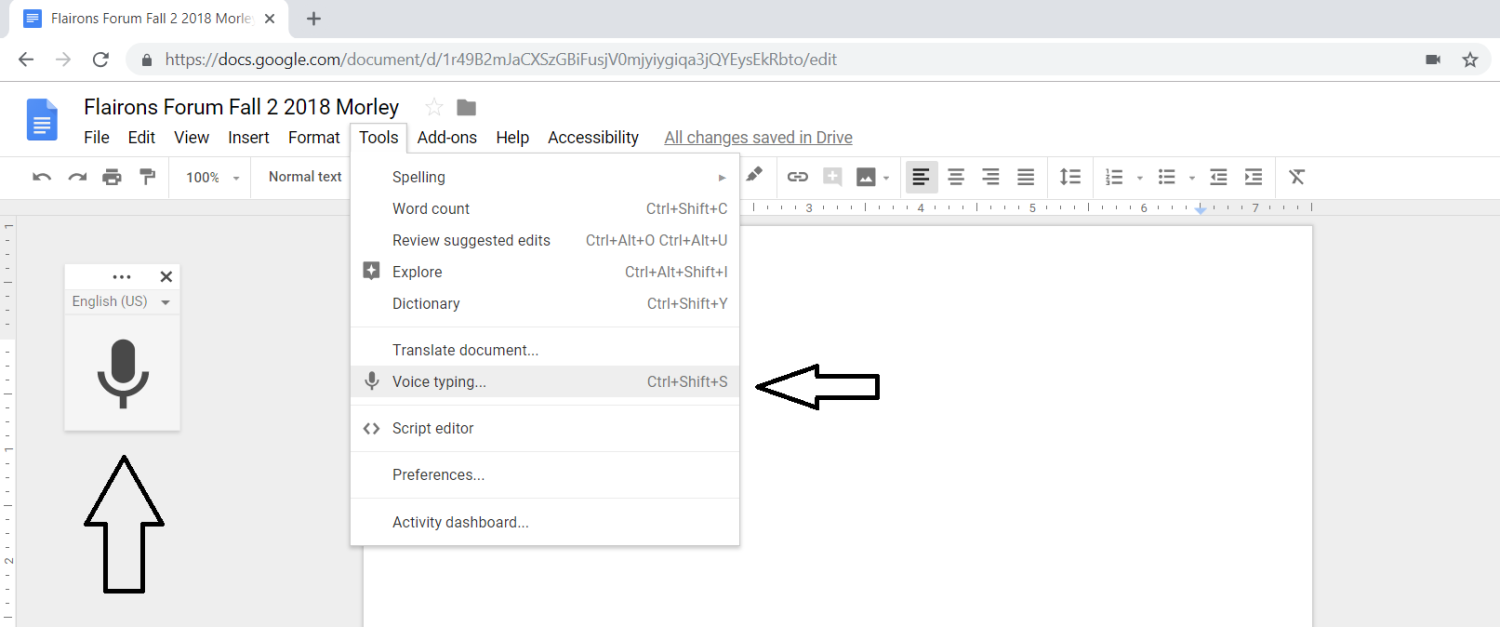Click the three dots on voice panel
The height and width of the screenshot is (627, 1500).
(x=122, y=277)
